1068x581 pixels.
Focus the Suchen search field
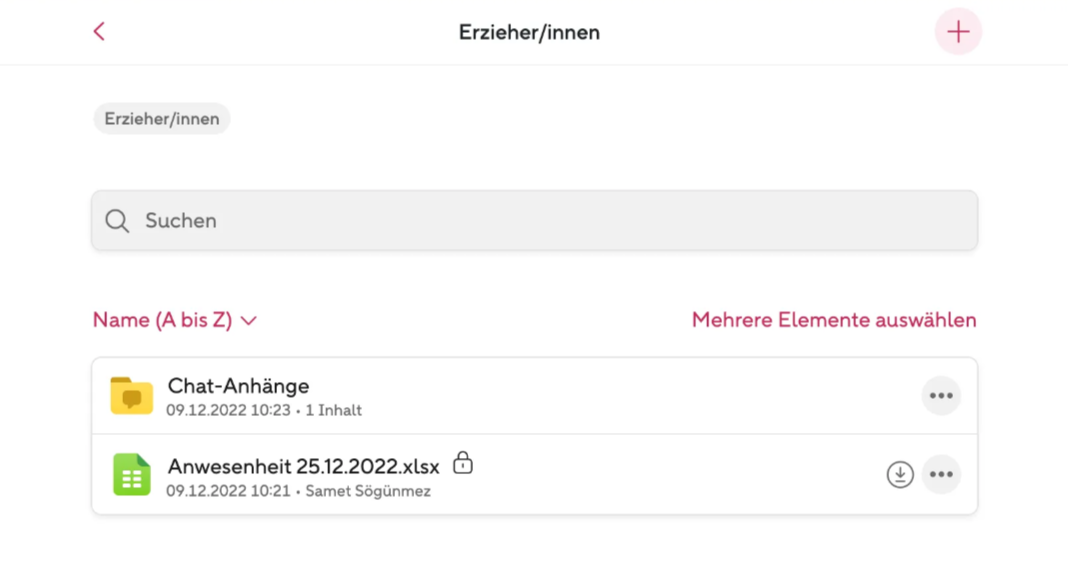coord(535,221)
